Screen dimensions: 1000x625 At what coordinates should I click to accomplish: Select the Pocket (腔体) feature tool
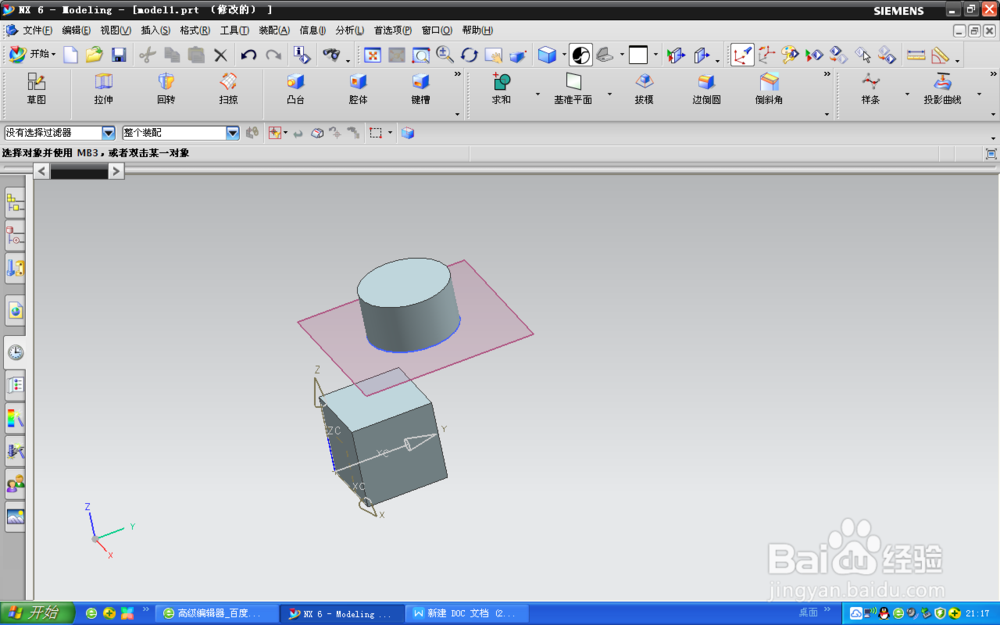tap(358, 88)
